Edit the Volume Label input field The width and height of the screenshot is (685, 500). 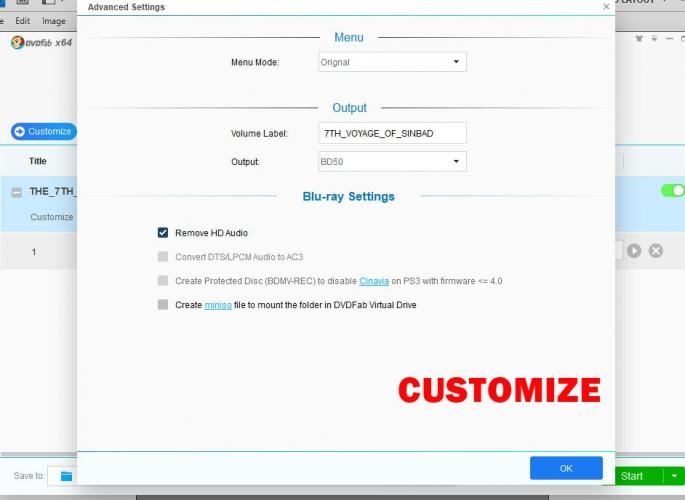click(392, 133)
